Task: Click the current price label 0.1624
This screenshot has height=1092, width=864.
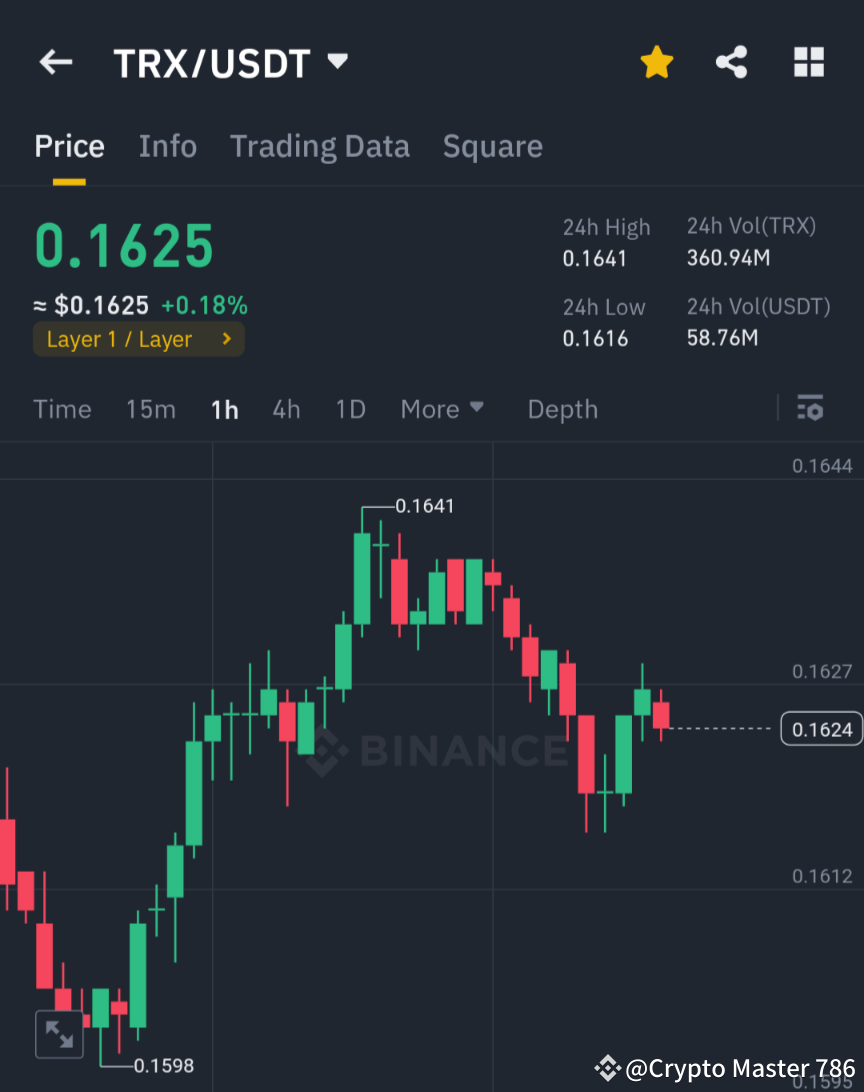Action: click(x=820, y=729)
